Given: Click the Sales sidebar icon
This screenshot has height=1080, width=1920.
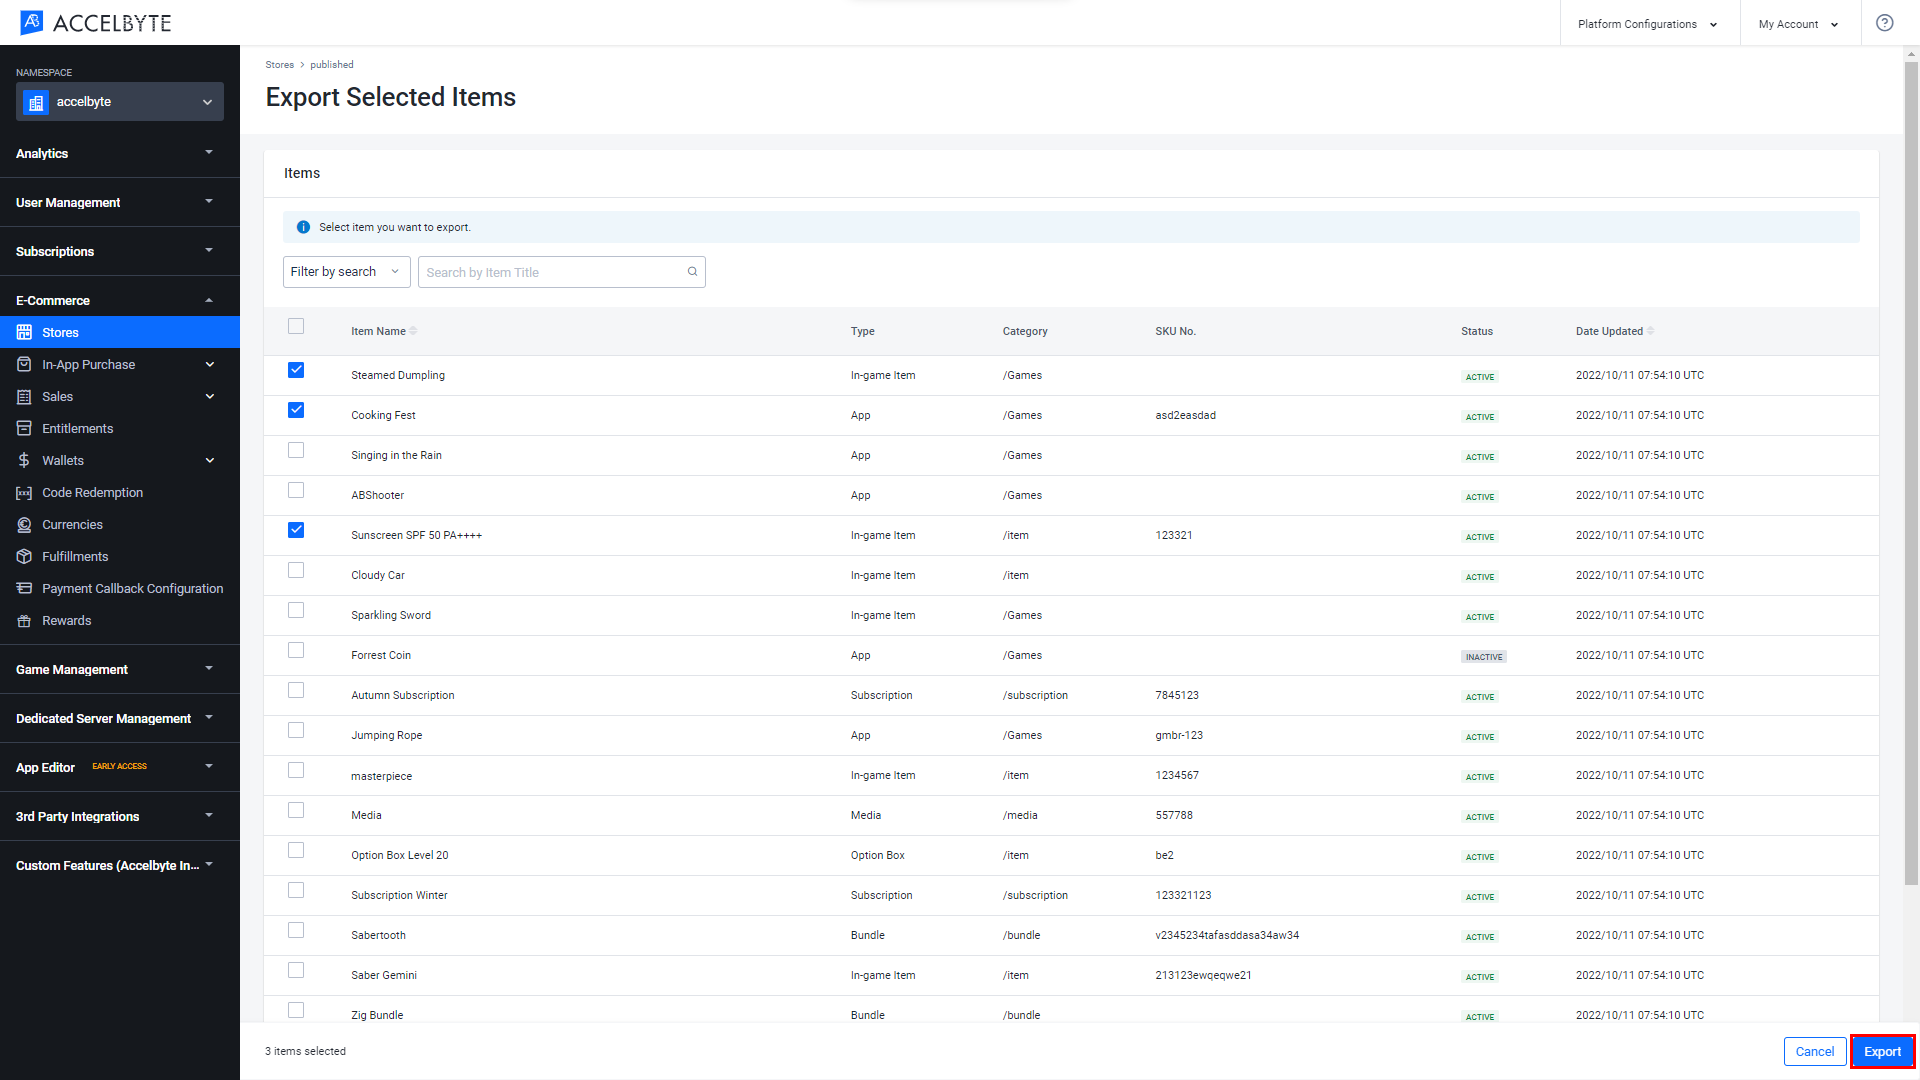Looking at the screenshot, I should (24, 396).
